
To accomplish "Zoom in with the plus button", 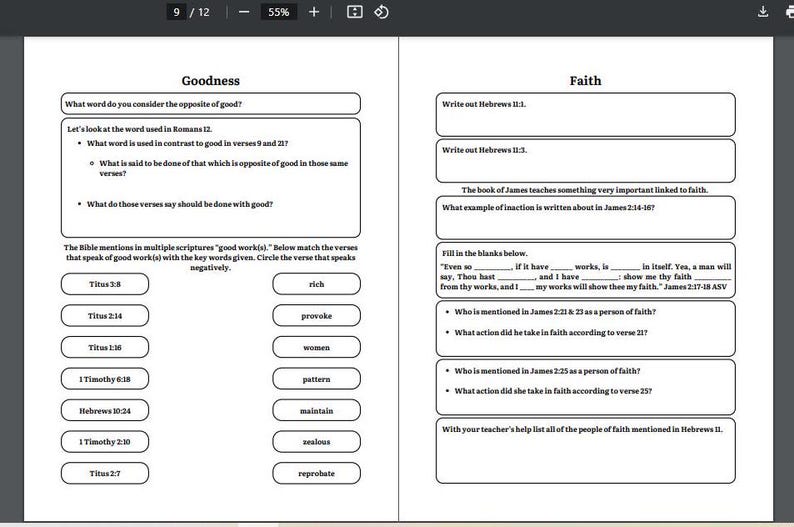I will [314, 12].
